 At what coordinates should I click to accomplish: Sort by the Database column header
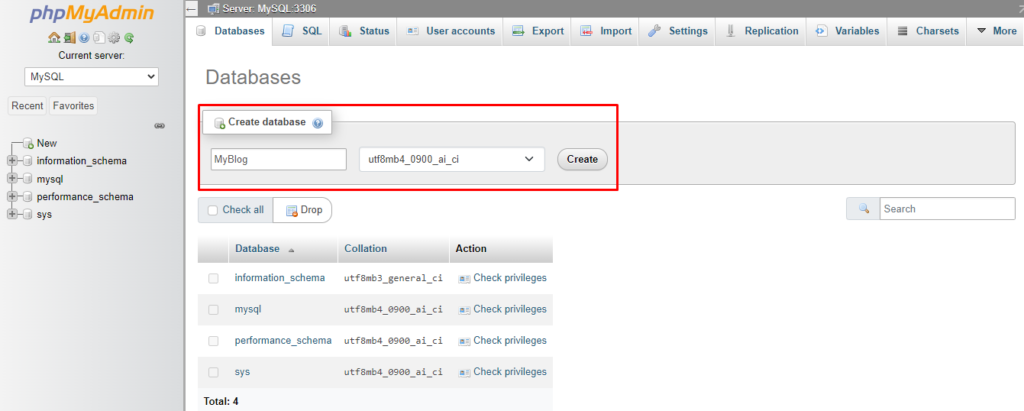(257, 249)
